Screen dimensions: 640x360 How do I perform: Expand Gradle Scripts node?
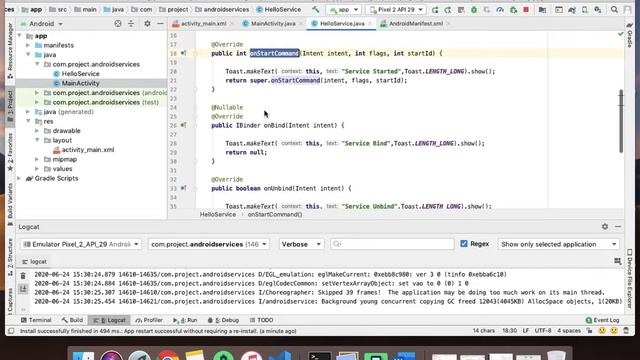[x=19, y=178]
